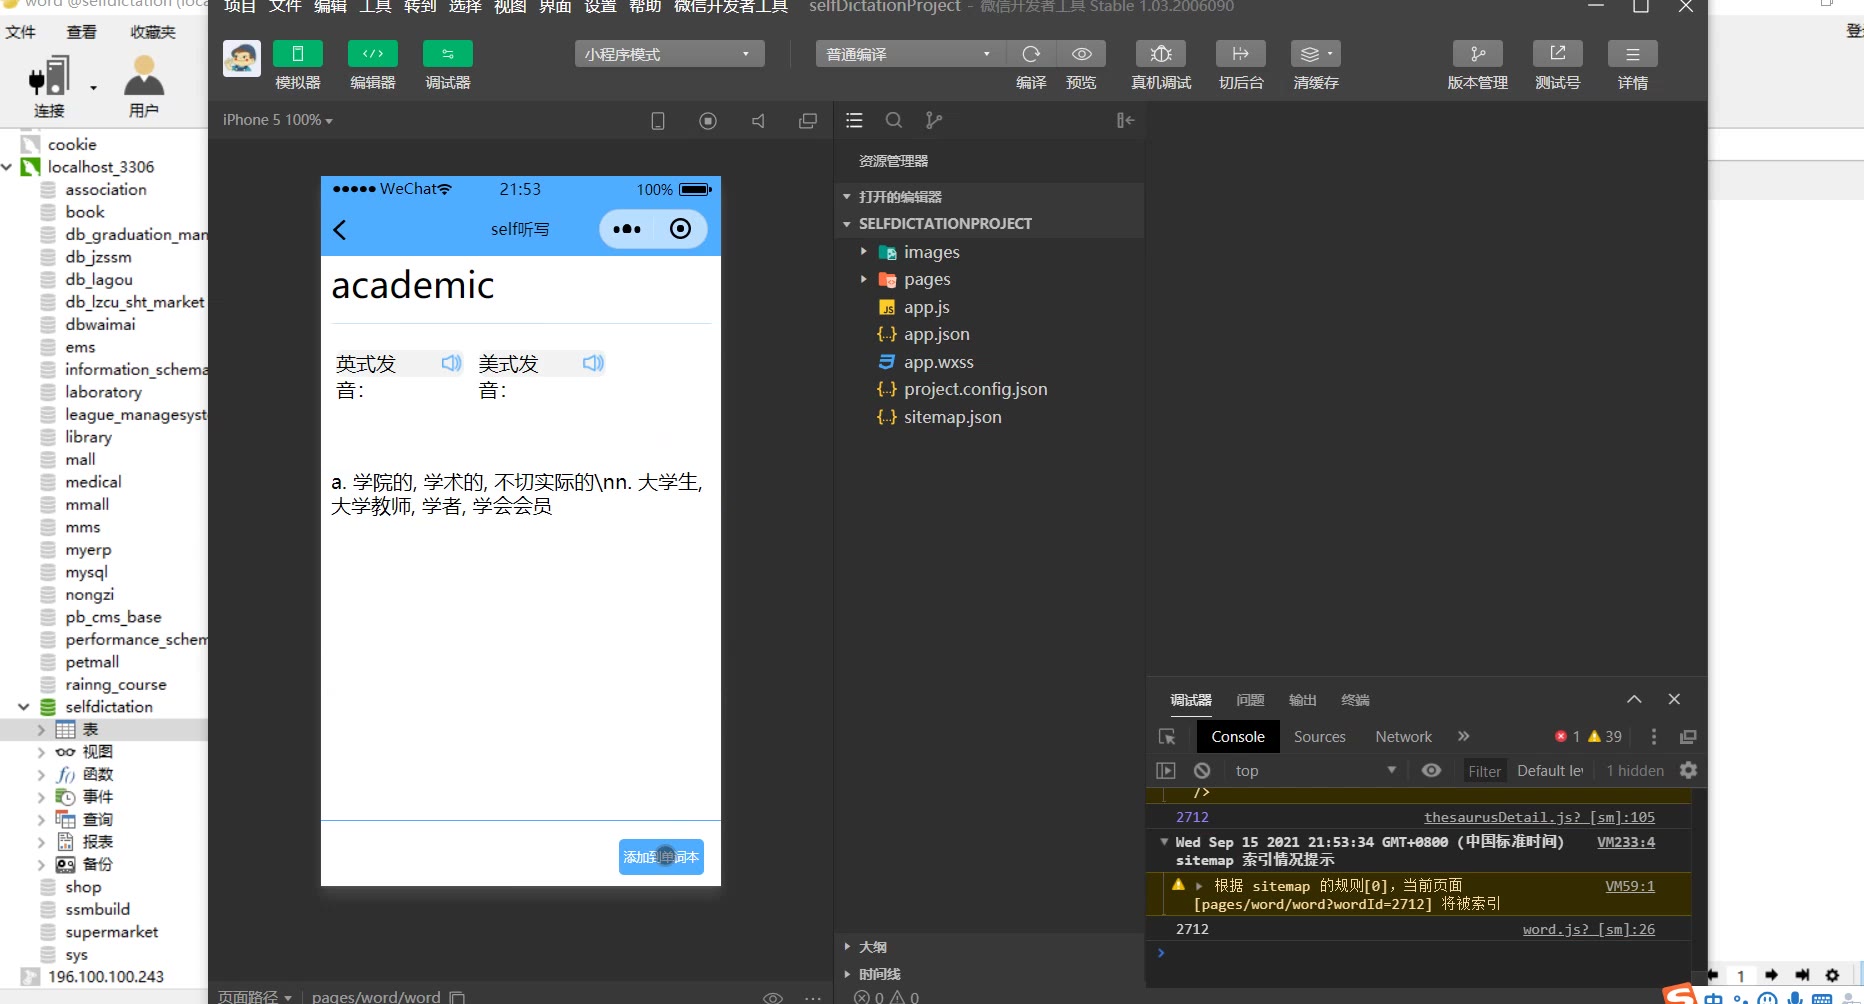Screen dimensions: 1864x1004
Task: Switch to the Network tab
Action: tap(1403, 737)
